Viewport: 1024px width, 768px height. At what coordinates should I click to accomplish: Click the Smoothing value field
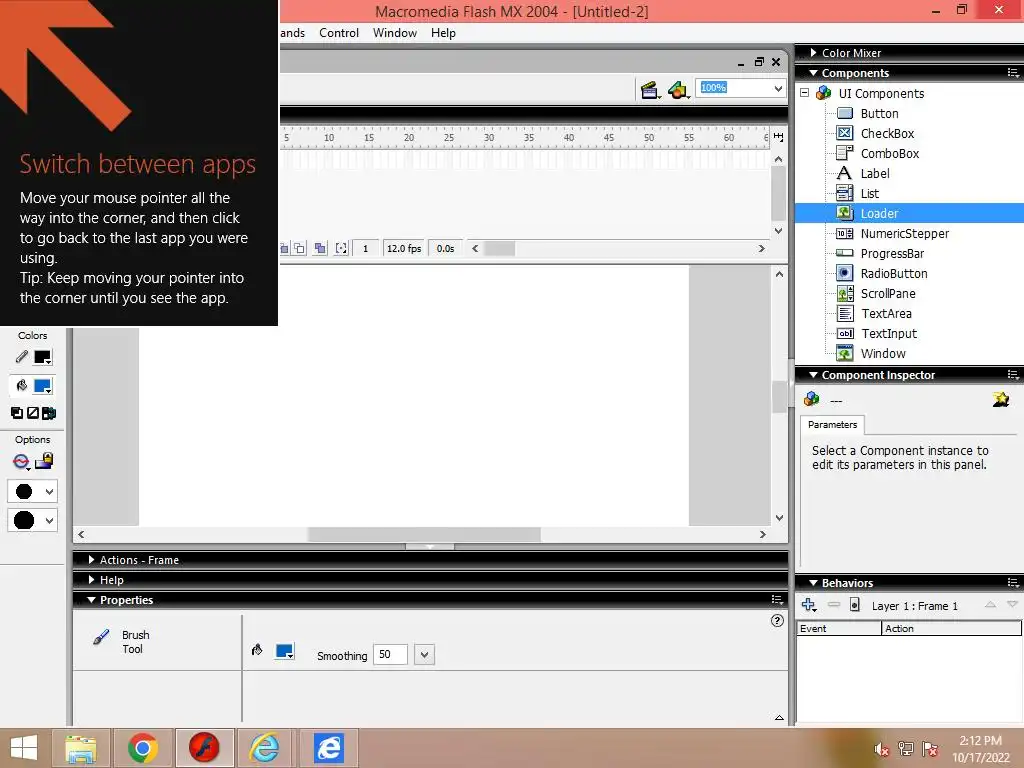(390, 654)
